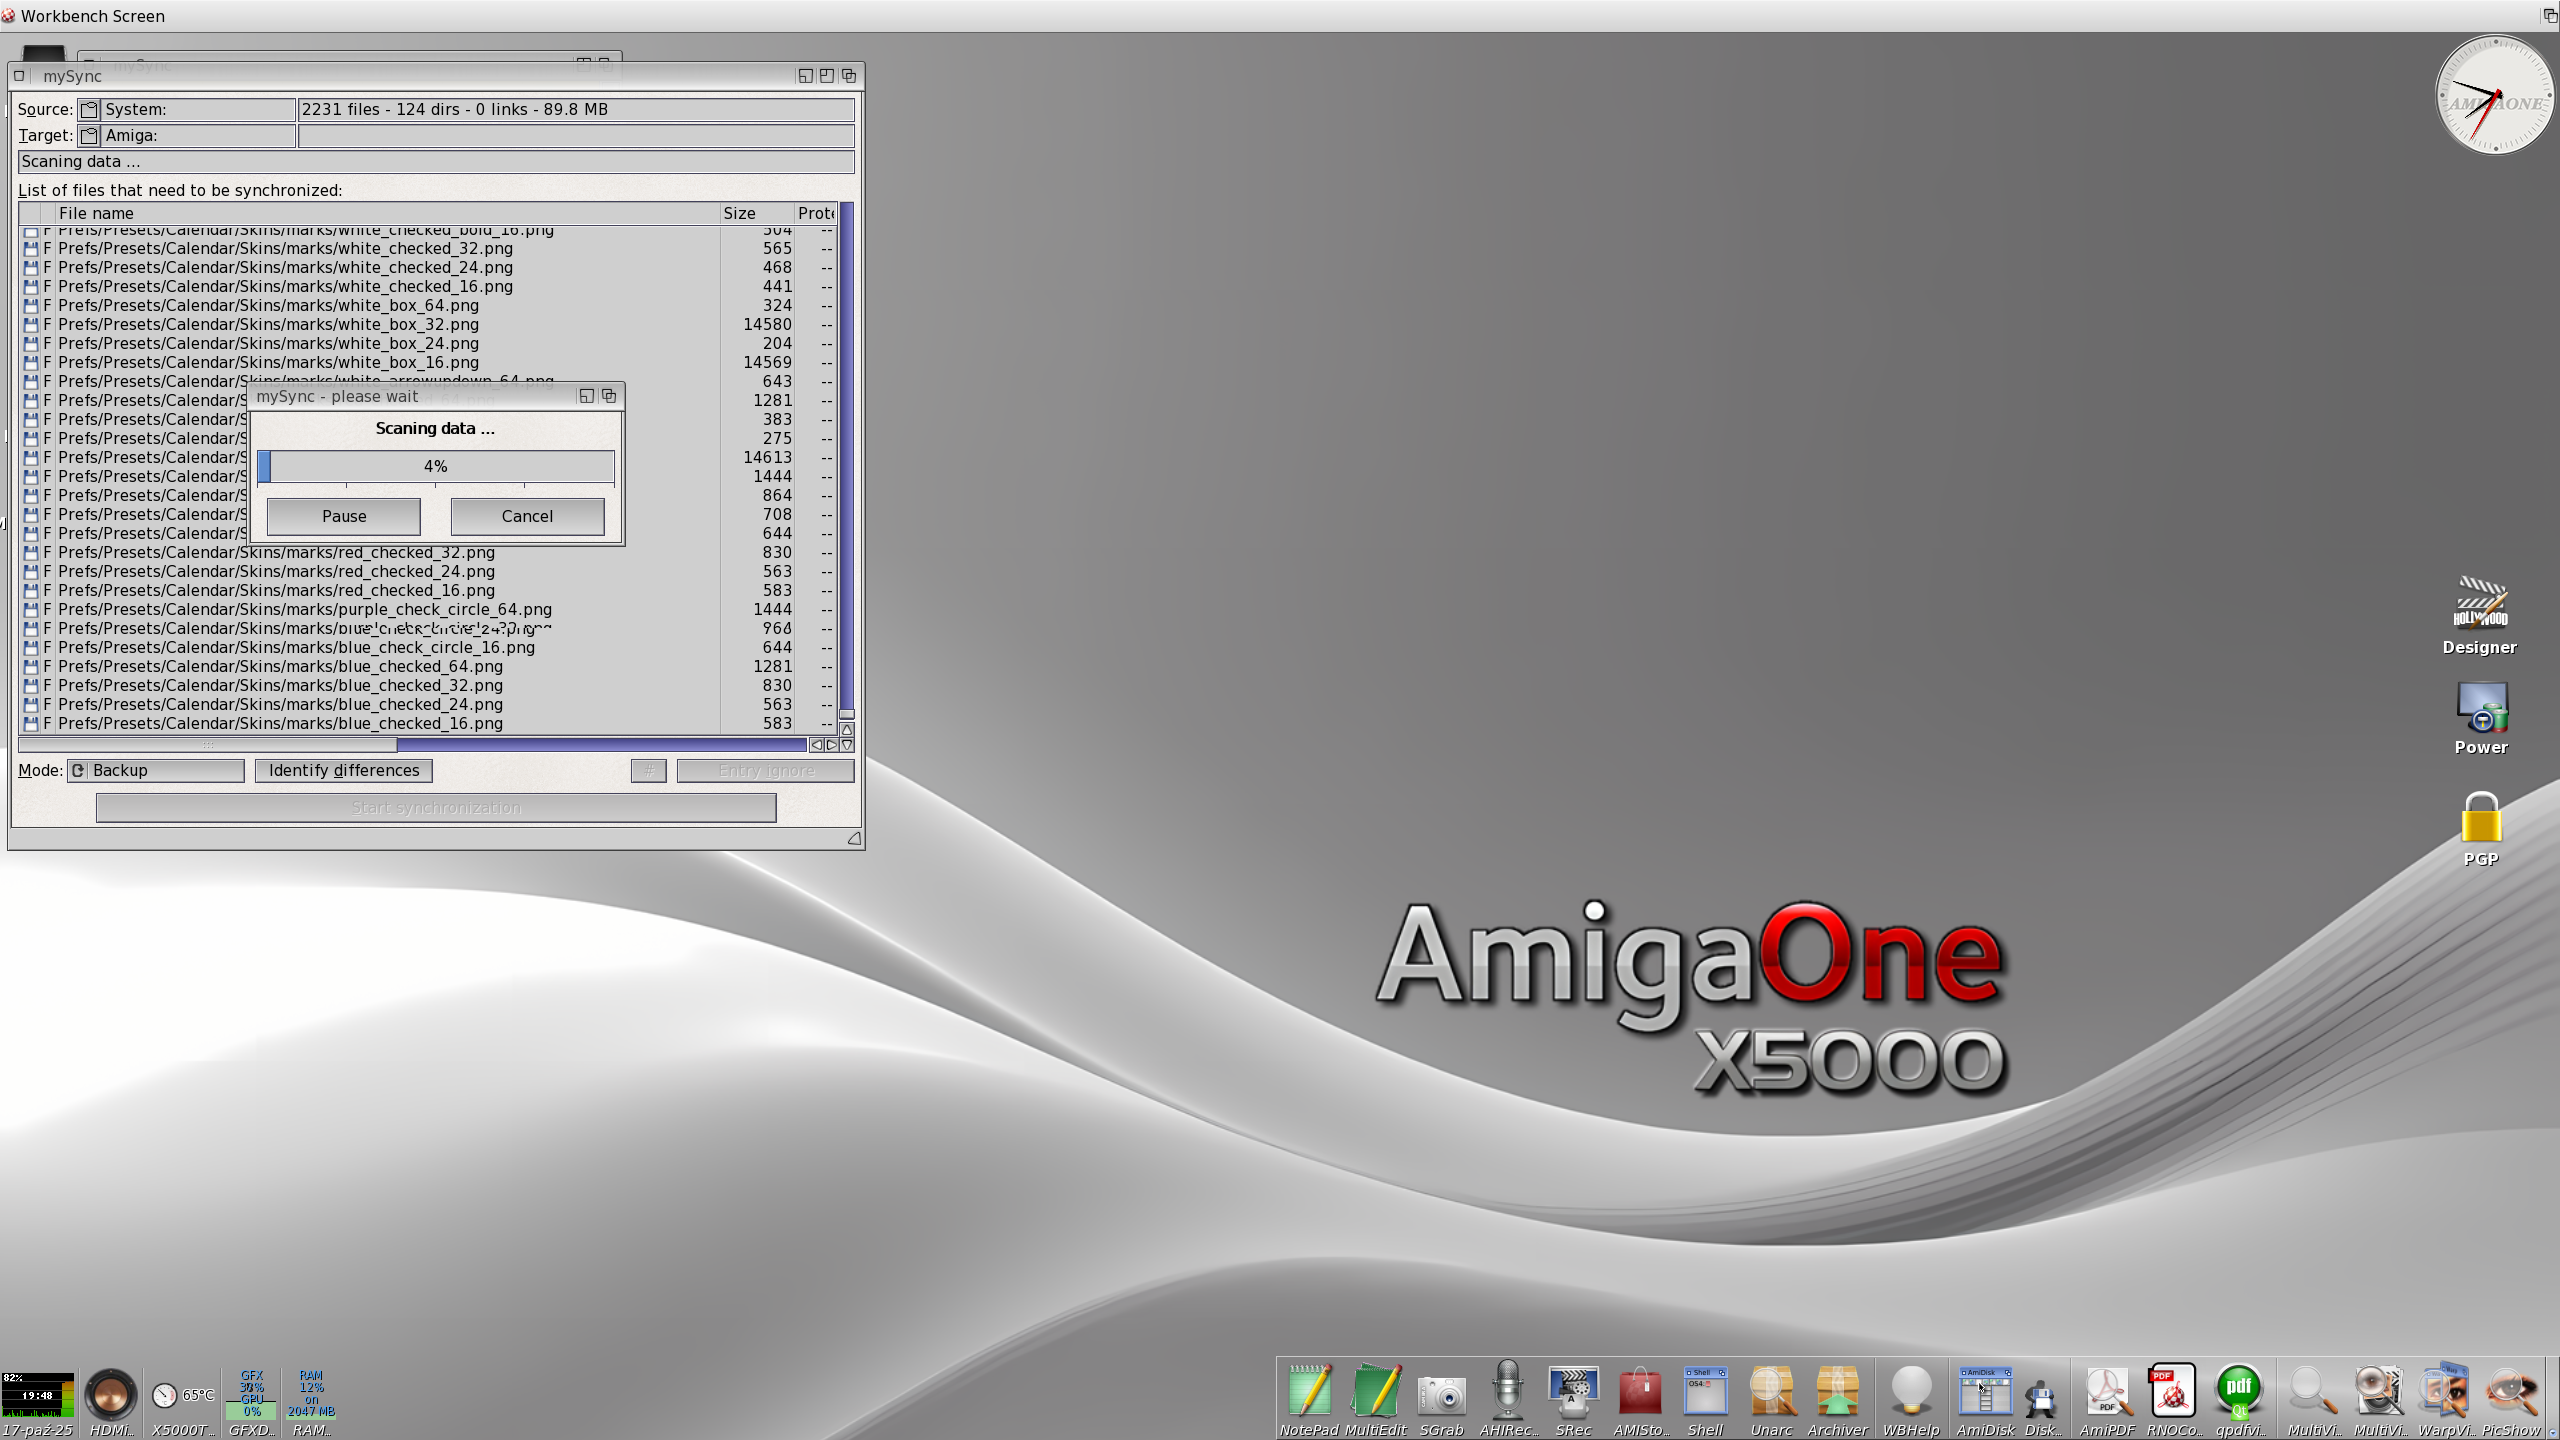This screenshot has width=2560, height=1440.
Task: Open AmiPDF viewer in dock
Action: pyautogui.click(x=2106, y=1392)
